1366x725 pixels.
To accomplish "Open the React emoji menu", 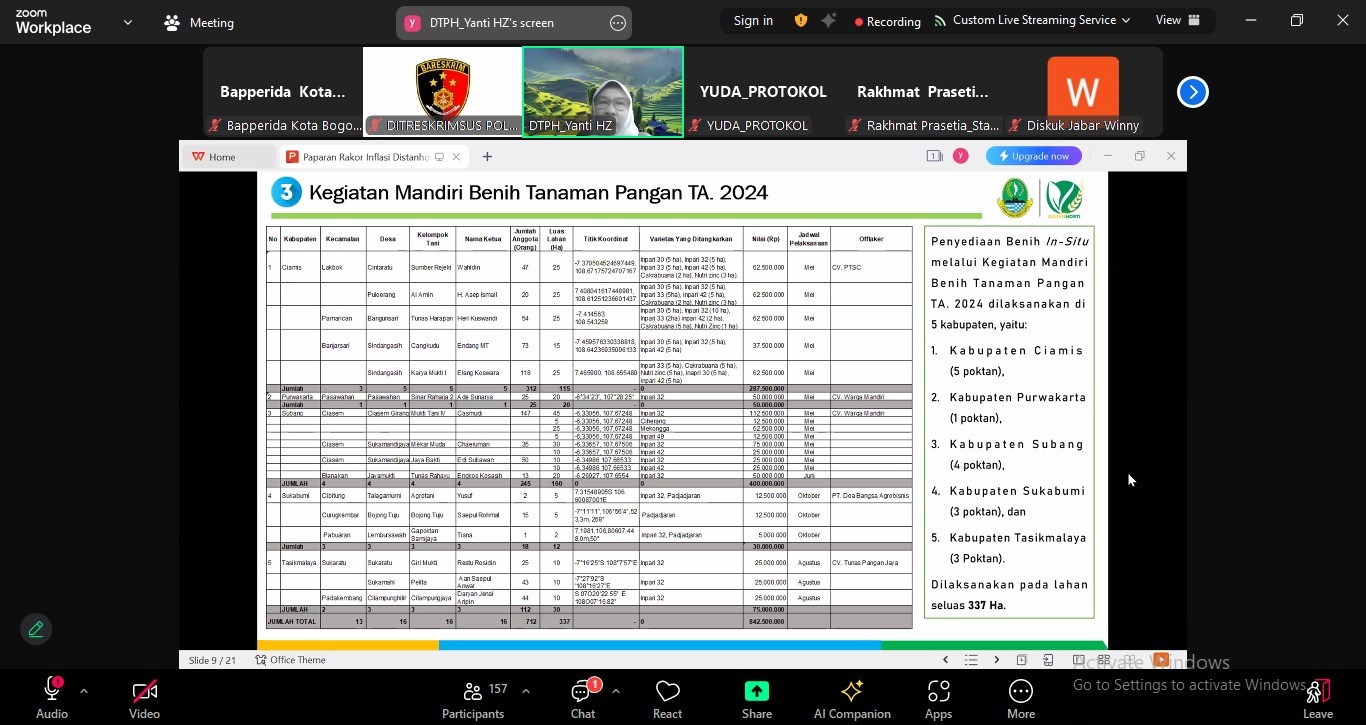I will (667, 698).
